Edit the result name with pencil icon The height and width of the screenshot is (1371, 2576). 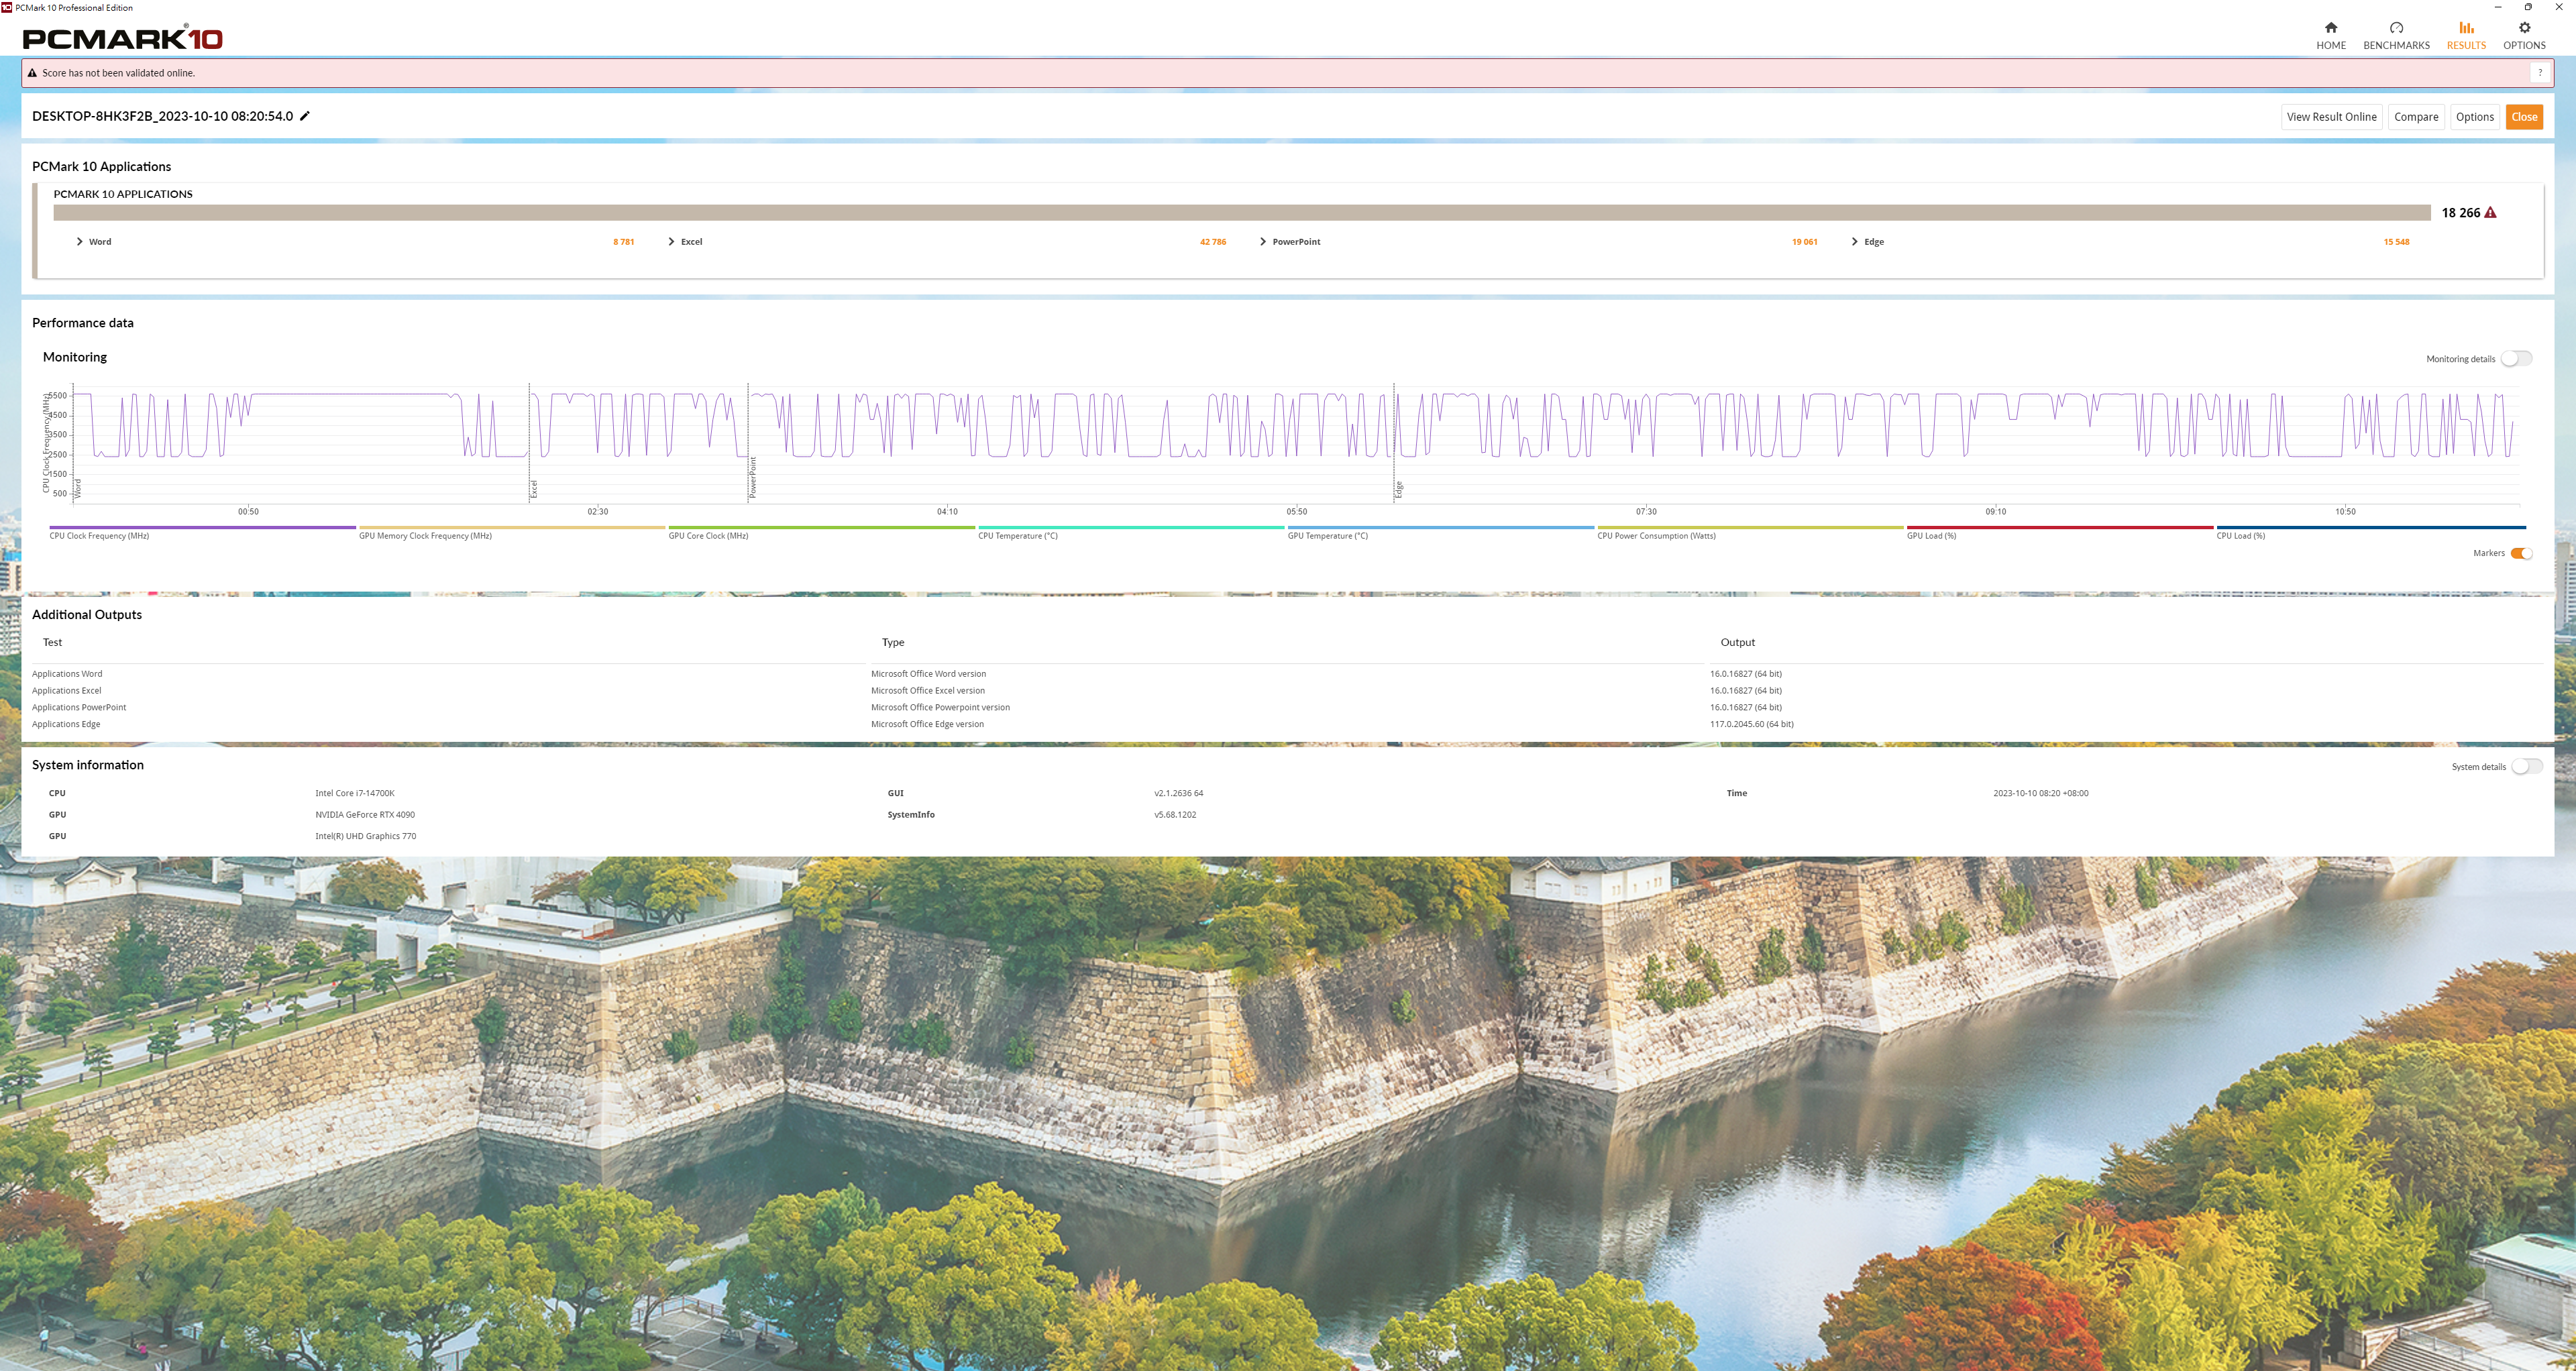pos(305,116)
